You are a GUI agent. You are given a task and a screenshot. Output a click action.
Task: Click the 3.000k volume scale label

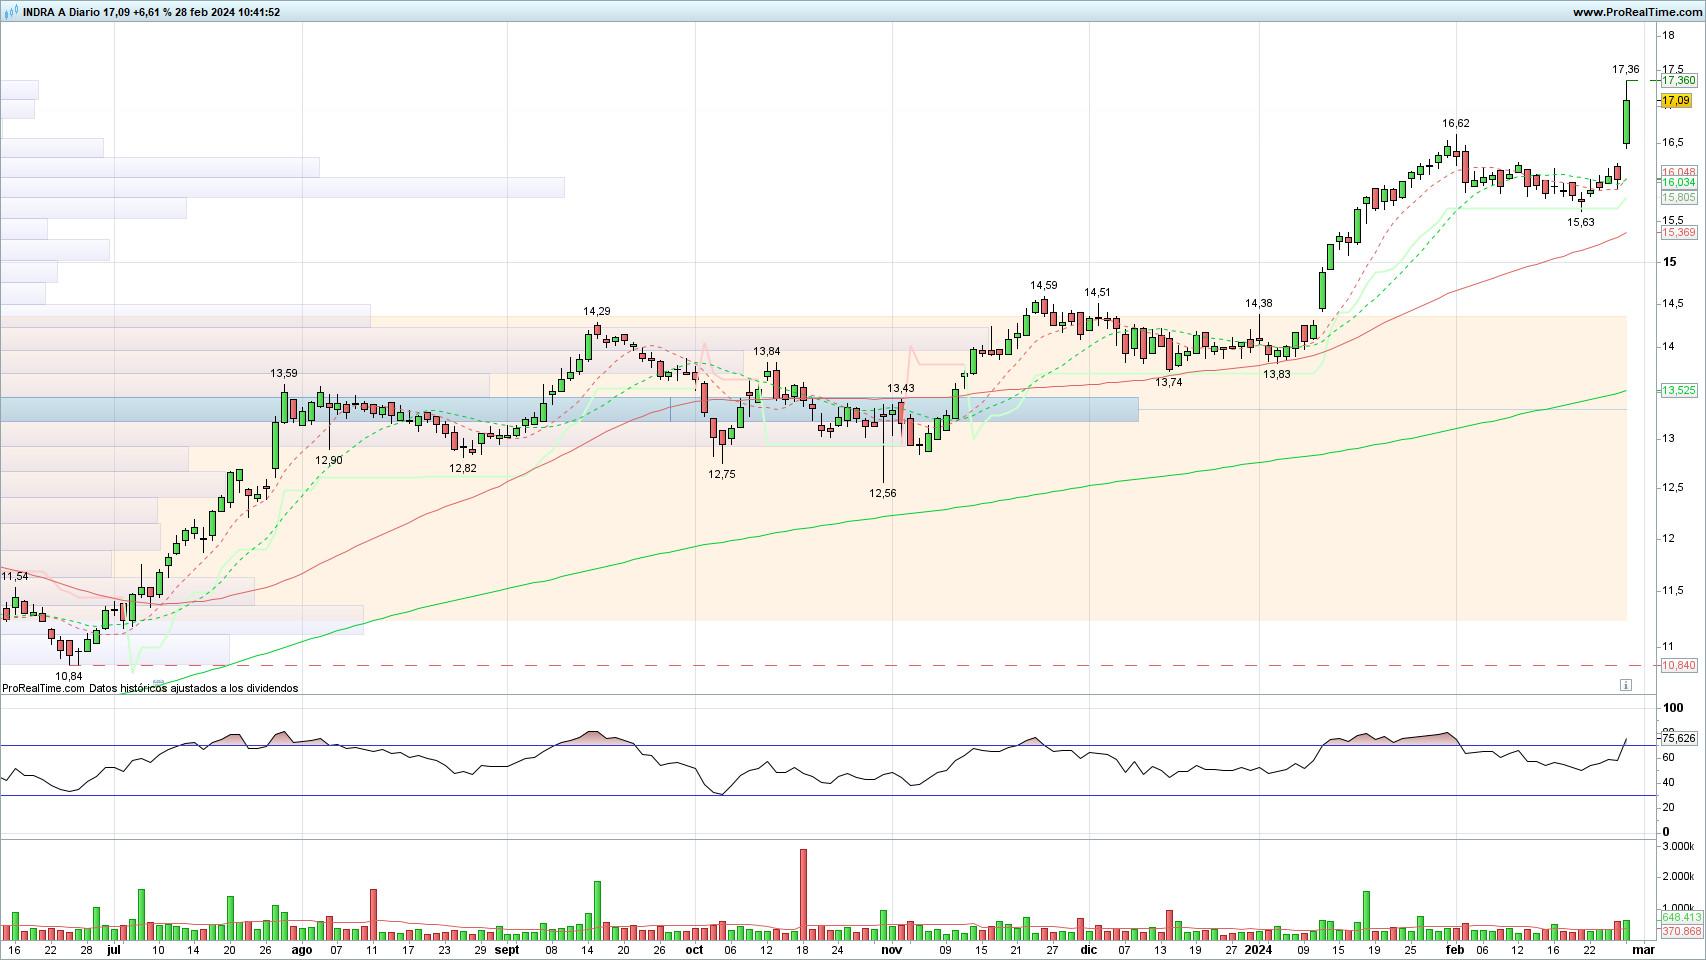click(1678, 846)
